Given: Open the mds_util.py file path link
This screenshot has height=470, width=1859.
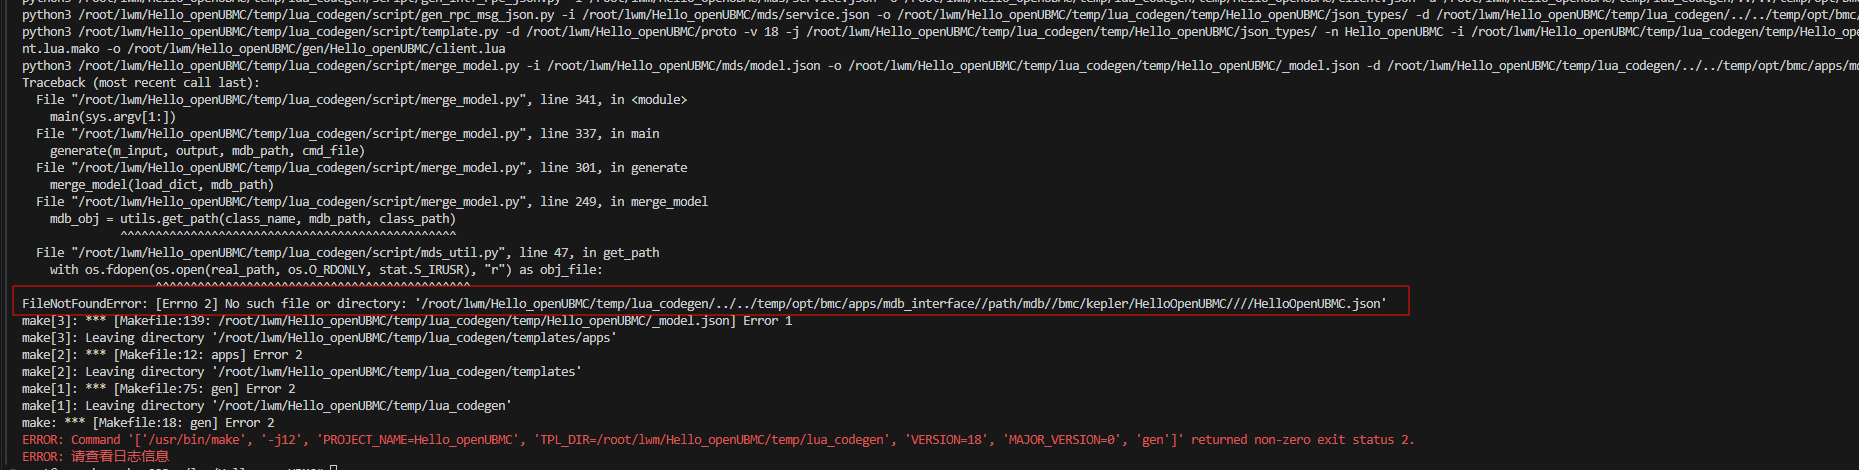Looking at the screenshot, I should point(288,253).
